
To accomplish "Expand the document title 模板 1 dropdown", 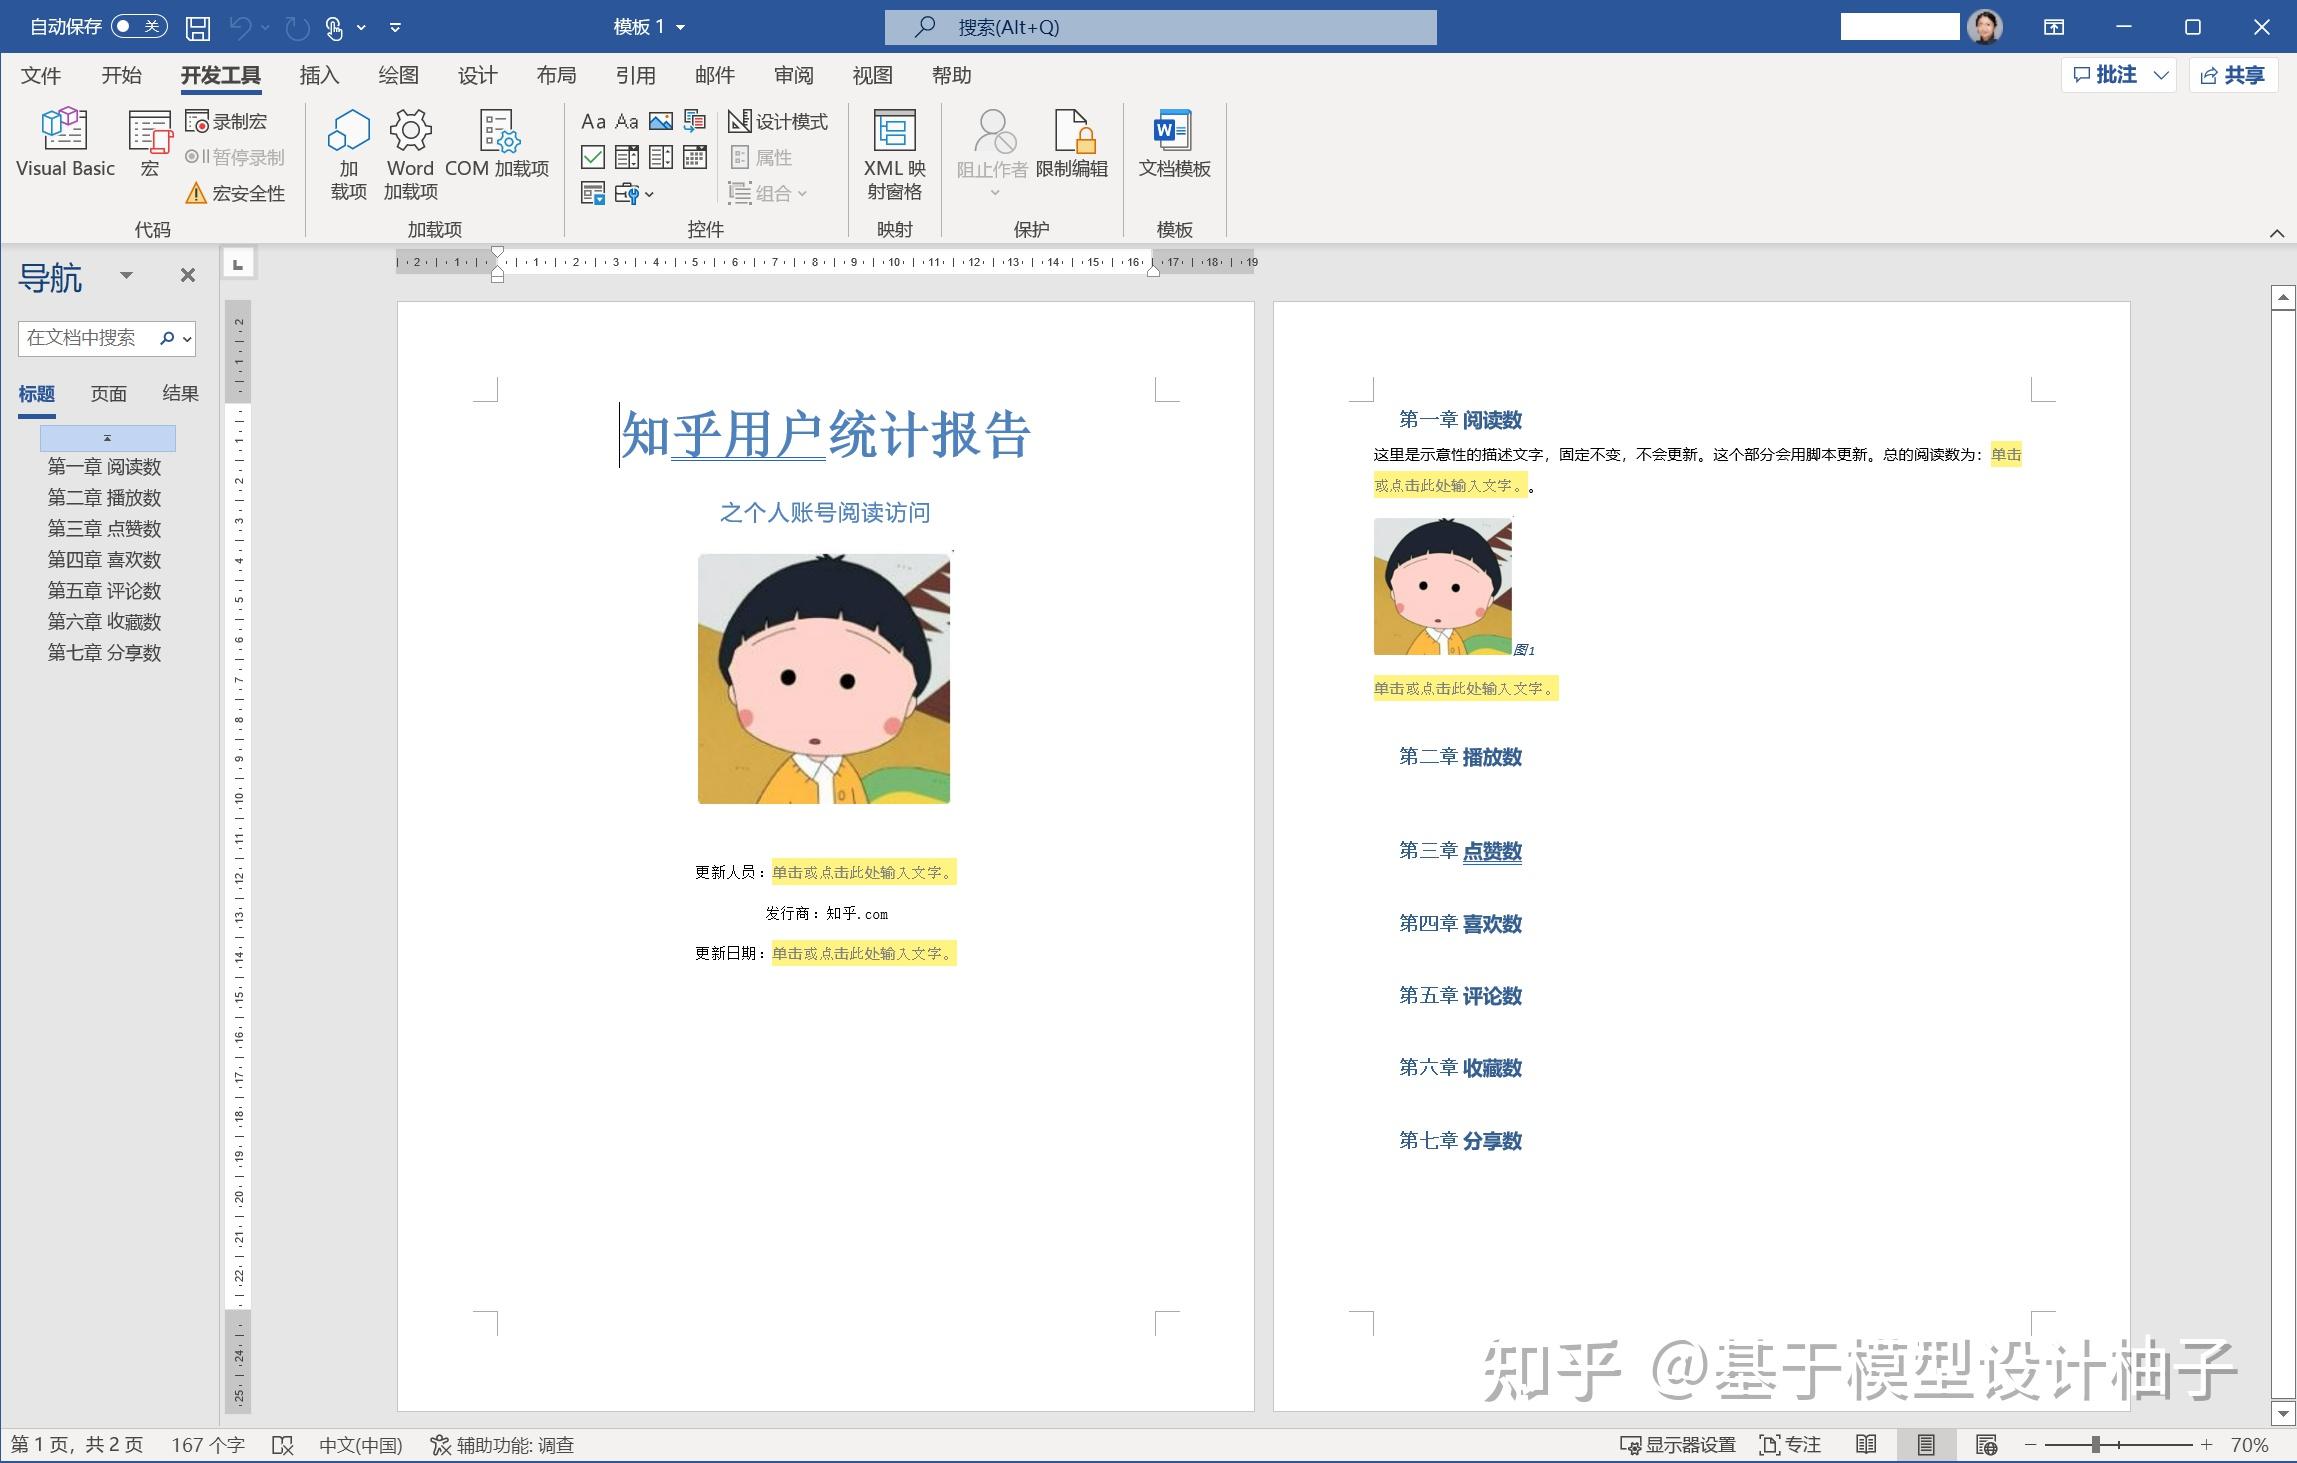I will 681,27.
